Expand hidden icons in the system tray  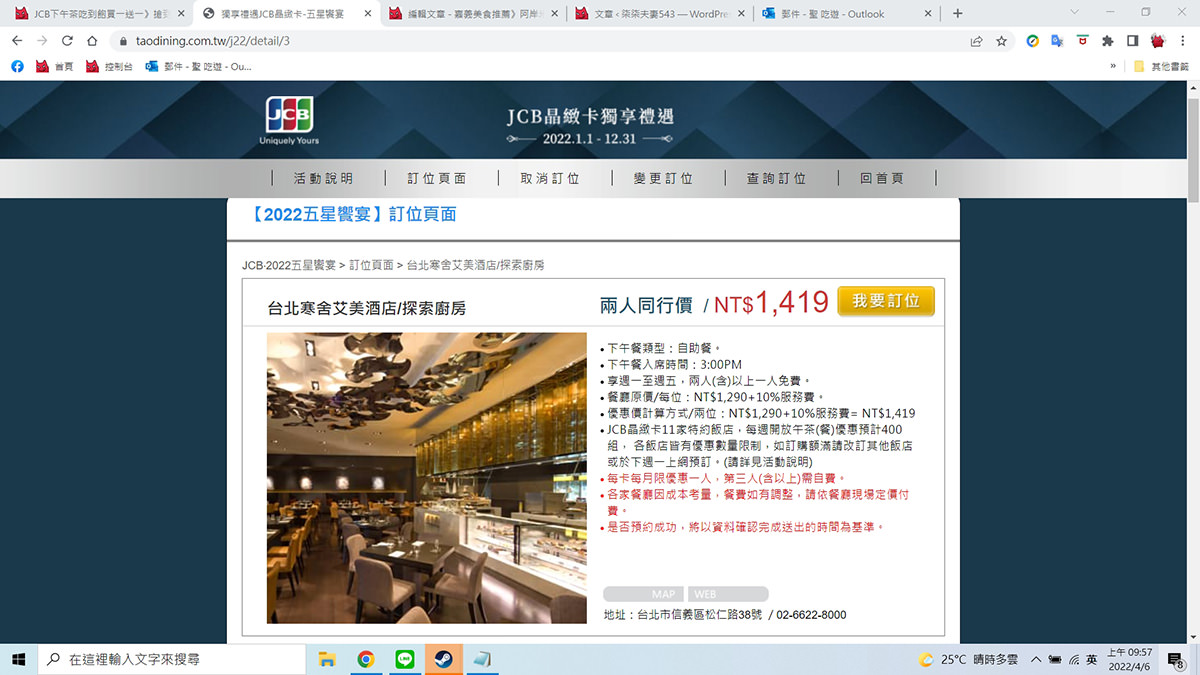click(1037, 659)
